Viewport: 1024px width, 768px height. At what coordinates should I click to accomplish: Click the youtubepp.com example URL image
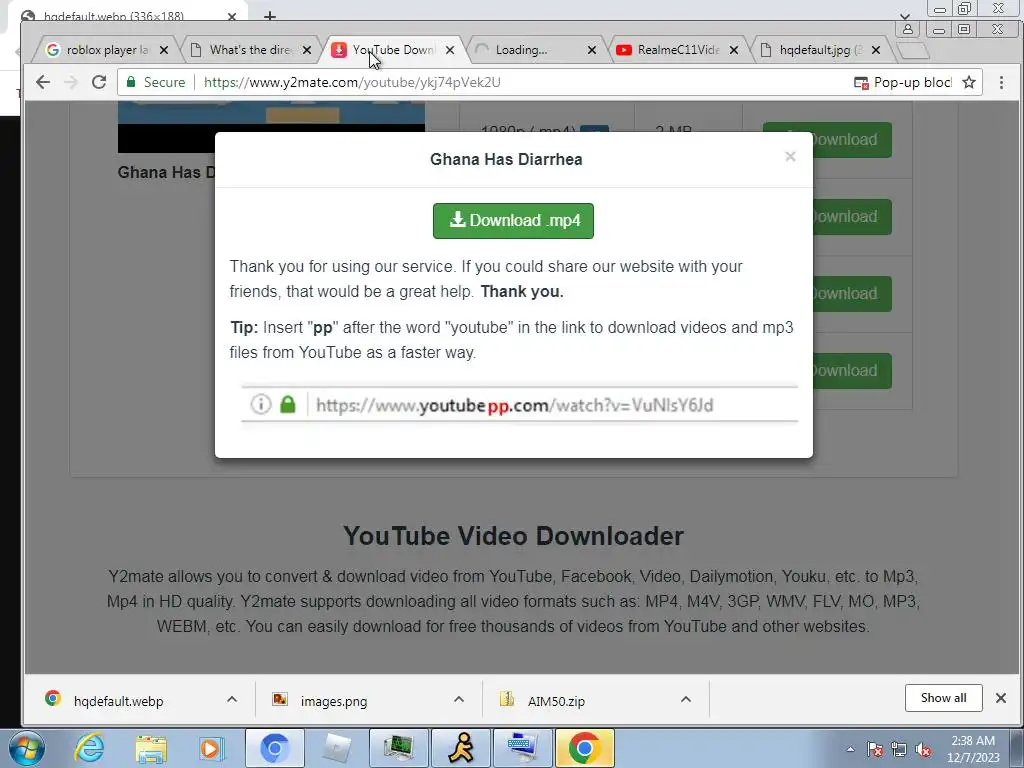click(519, 405)
